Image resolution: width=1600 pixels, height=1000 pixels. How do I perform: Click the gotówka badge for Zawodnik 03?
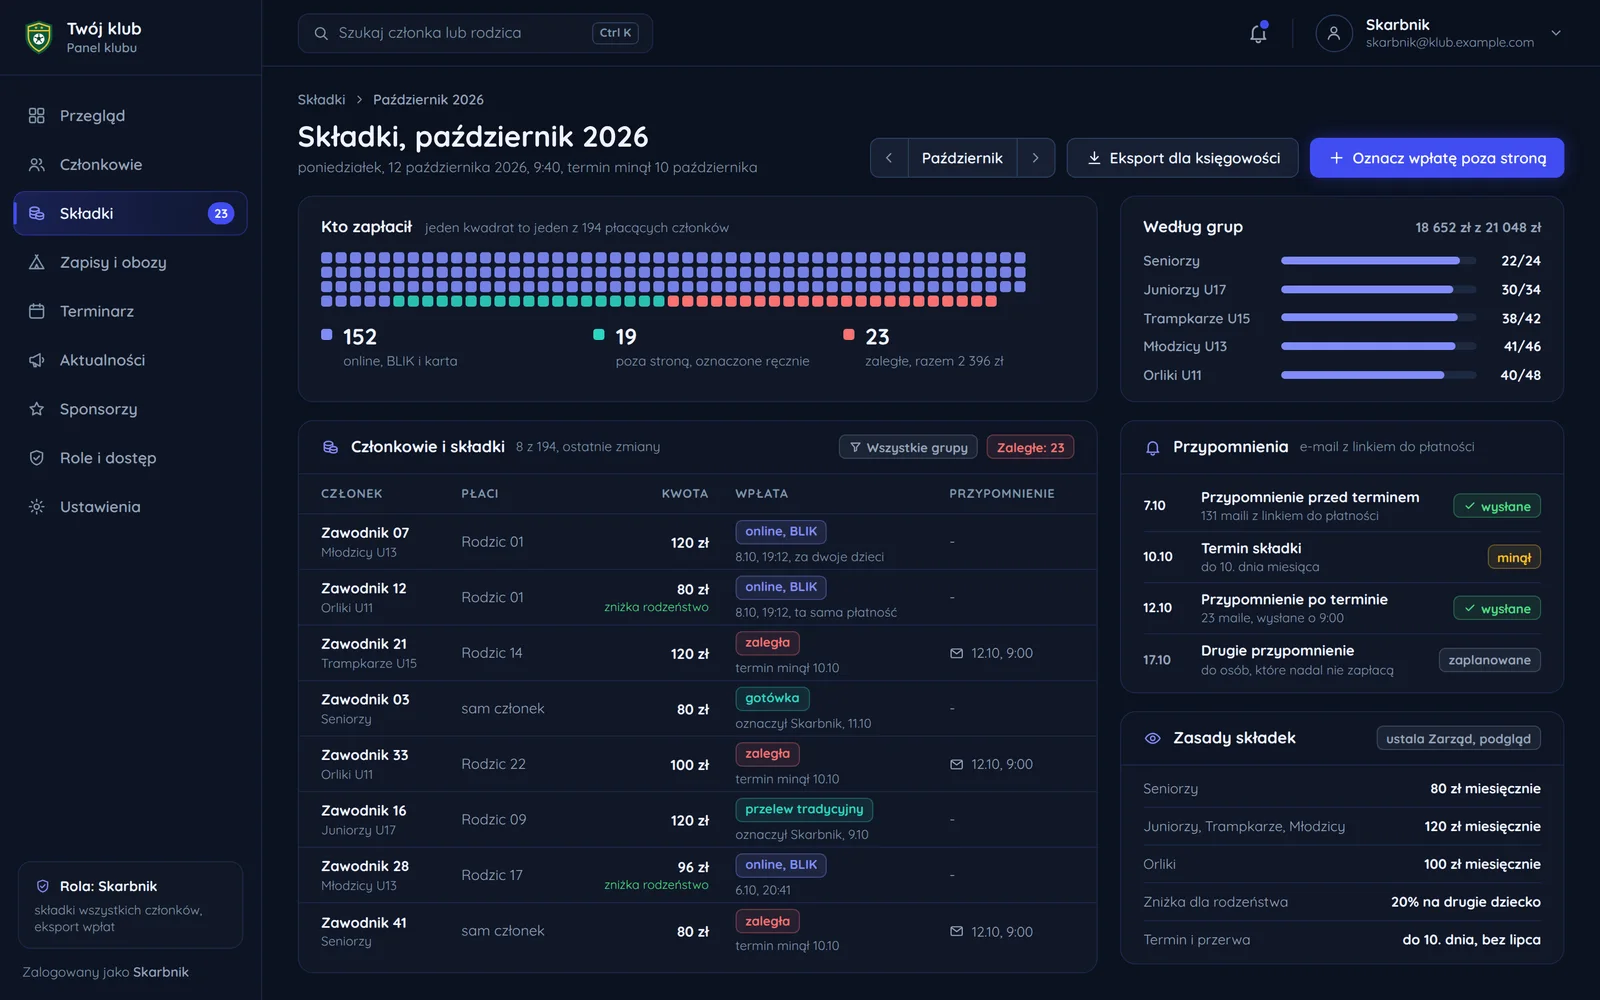(772, 698)
